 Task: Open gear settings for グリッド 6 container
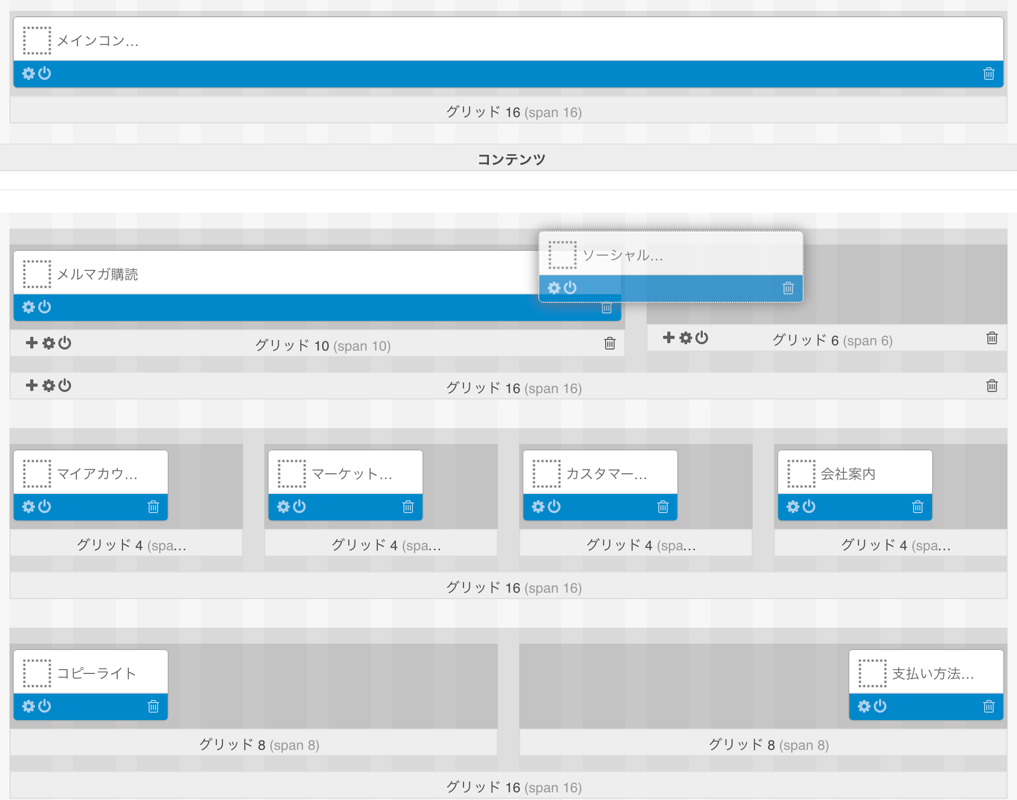[x=685, y=338]
